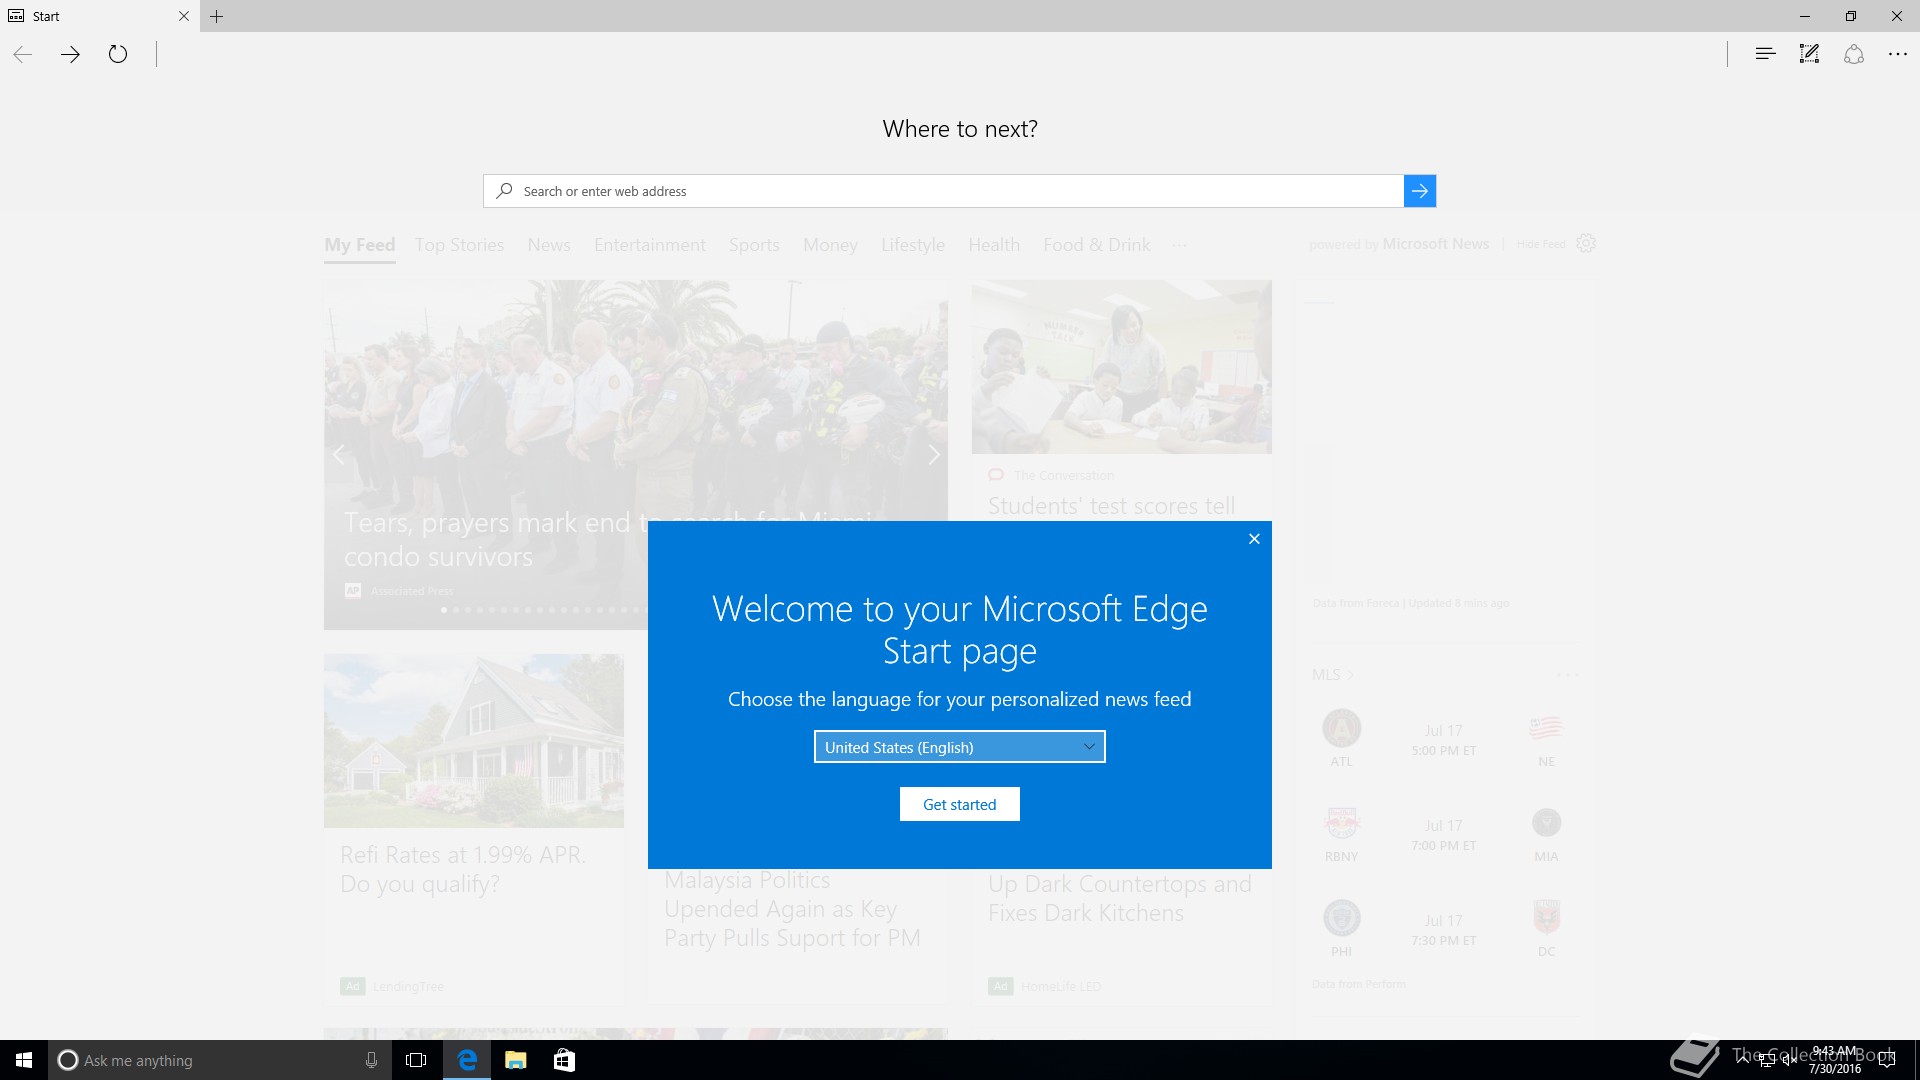
Task: Click the Search or enter web address field
Action: point(943,191)
